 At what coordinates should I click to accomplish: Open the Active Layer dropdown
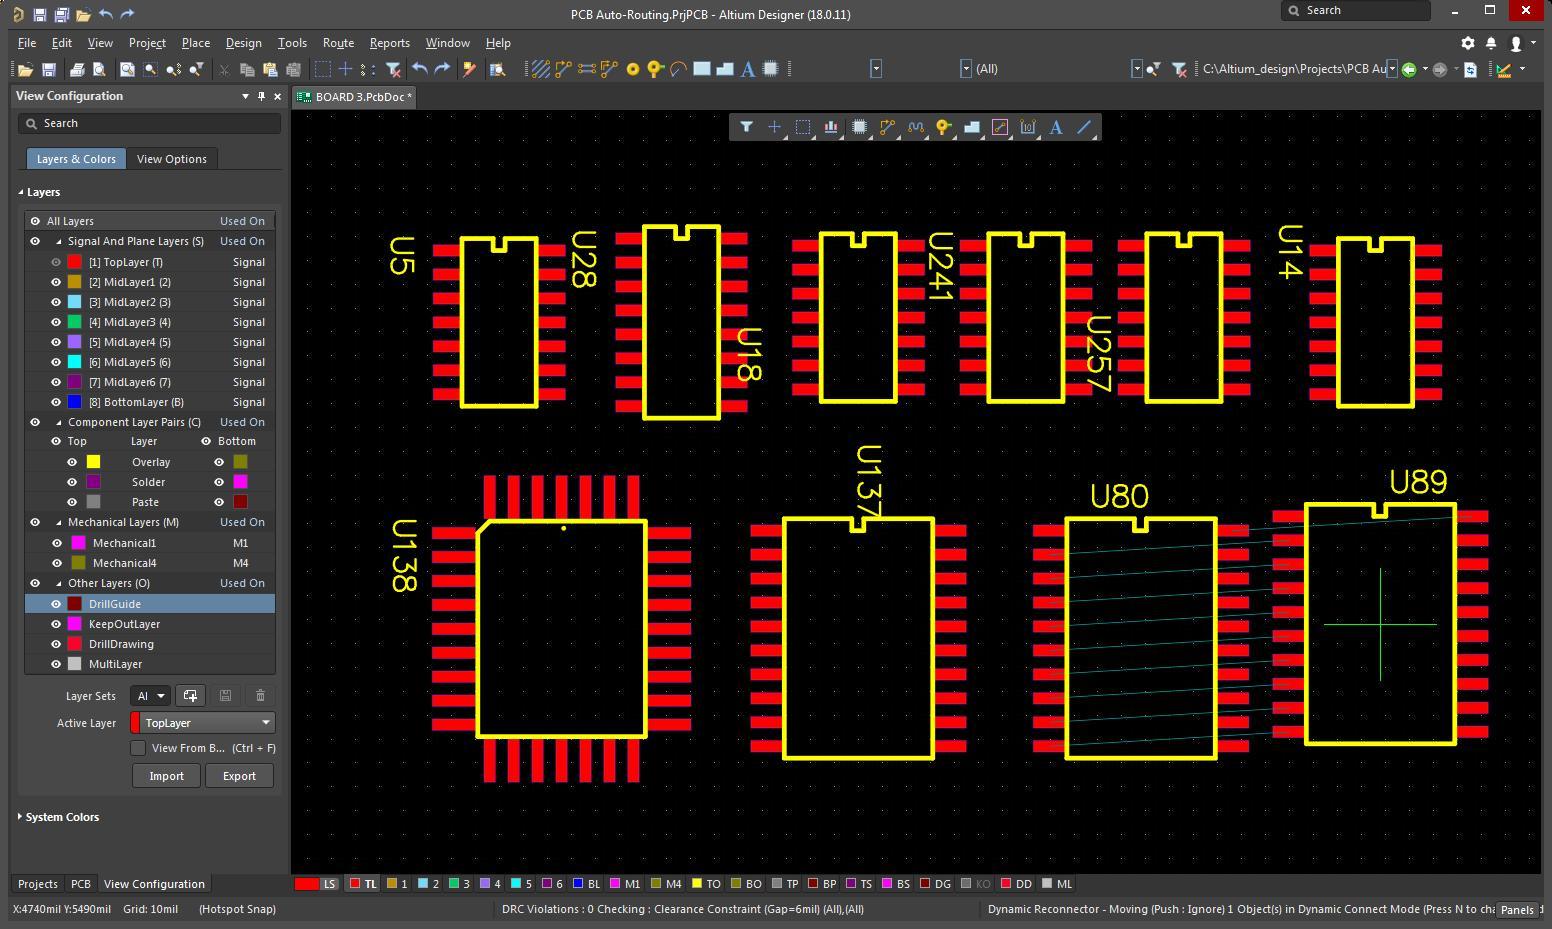pos(203,723)
